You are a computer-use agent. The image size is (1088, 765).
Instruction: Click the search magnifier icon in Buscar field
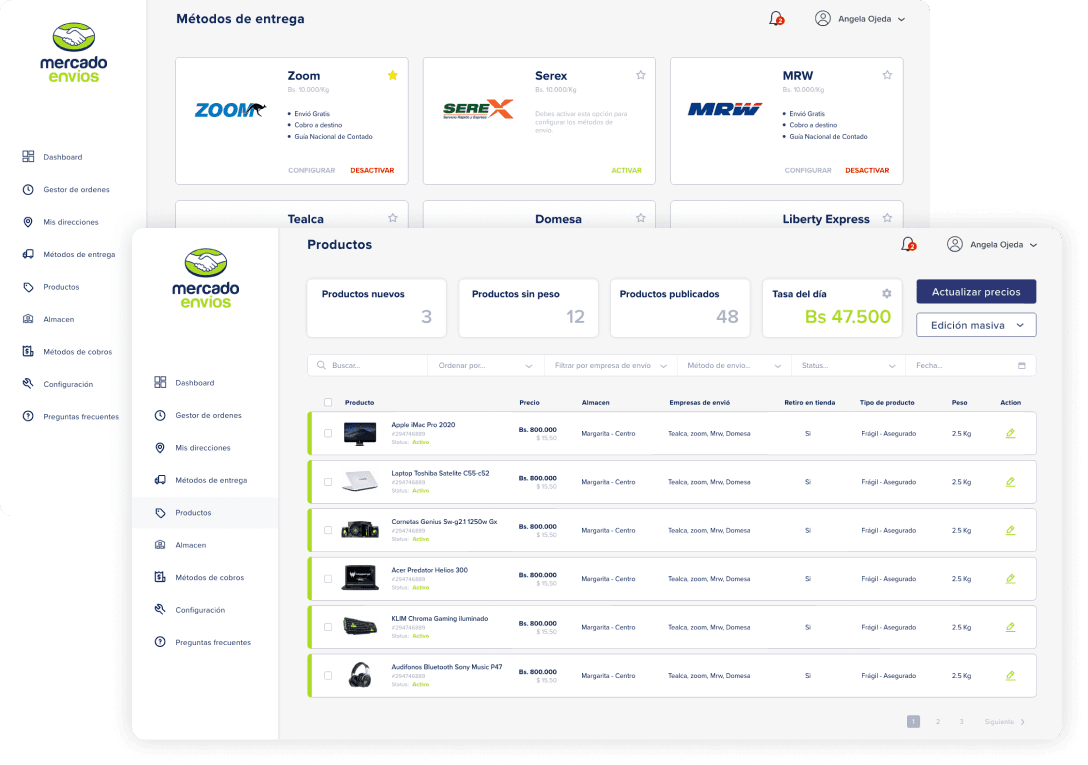321,365
